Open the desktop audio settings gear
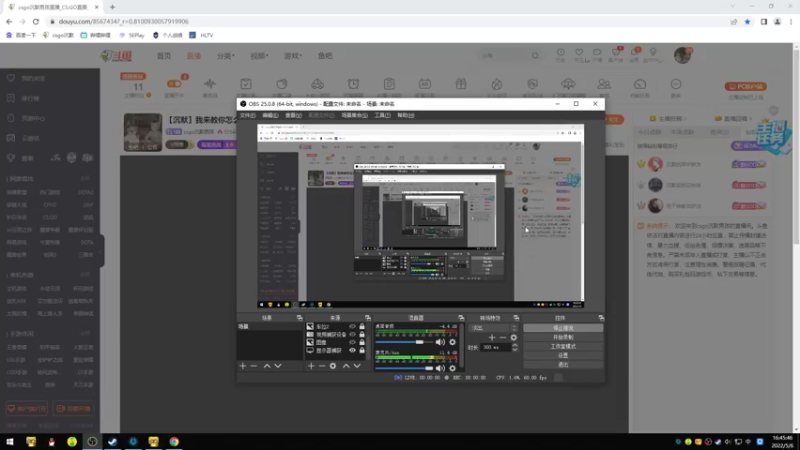 (x=452, y=342)
